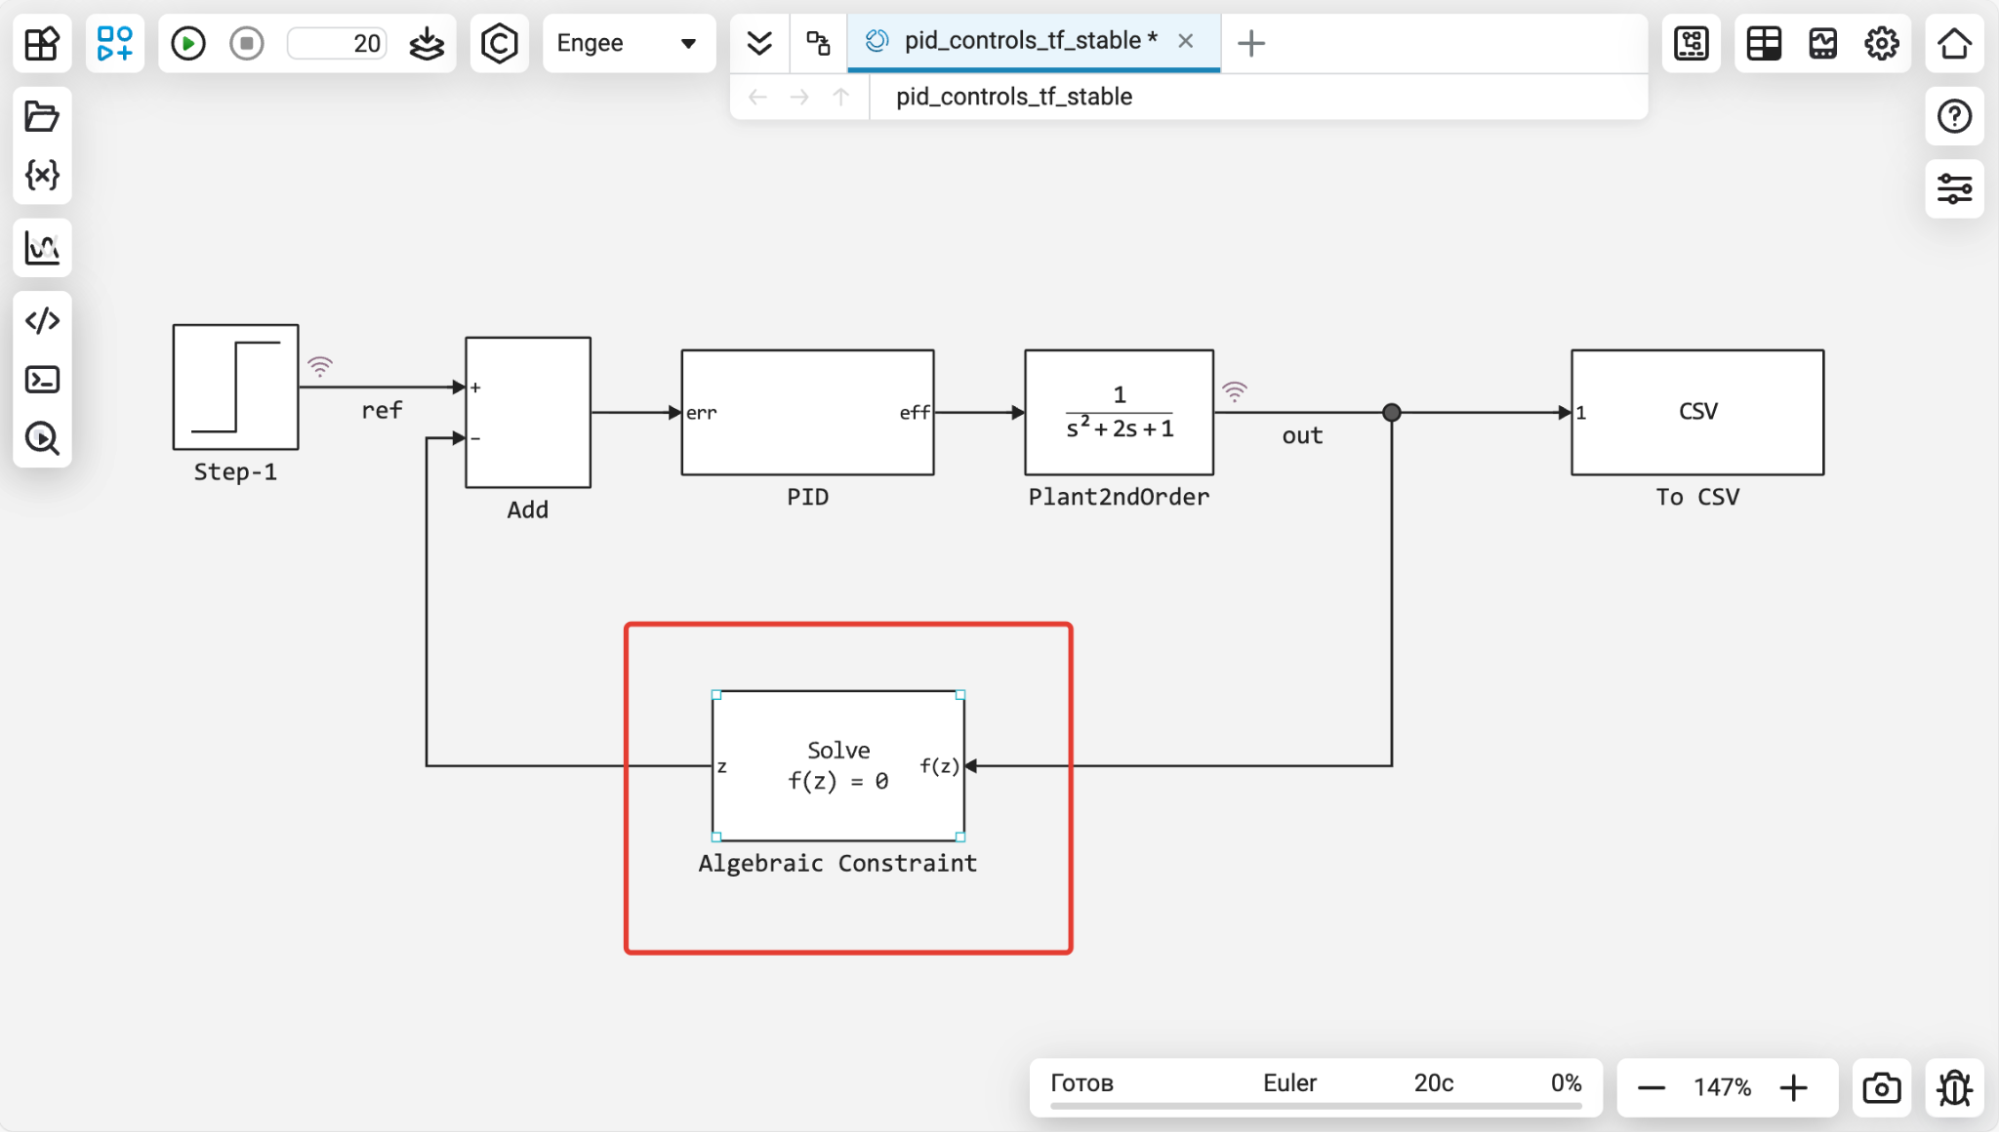Viewport: 1999px width, 1133px height.
Task: Open the script editor icon
Action: click(x=42, y=320)
